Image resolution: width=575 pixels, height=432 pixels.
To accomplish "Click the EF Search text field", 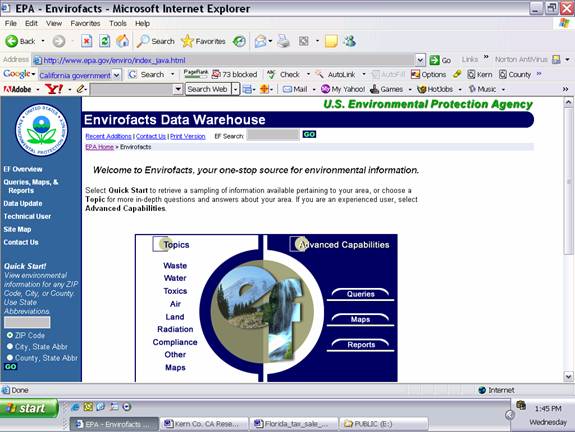I will click(x=273, y=135).
